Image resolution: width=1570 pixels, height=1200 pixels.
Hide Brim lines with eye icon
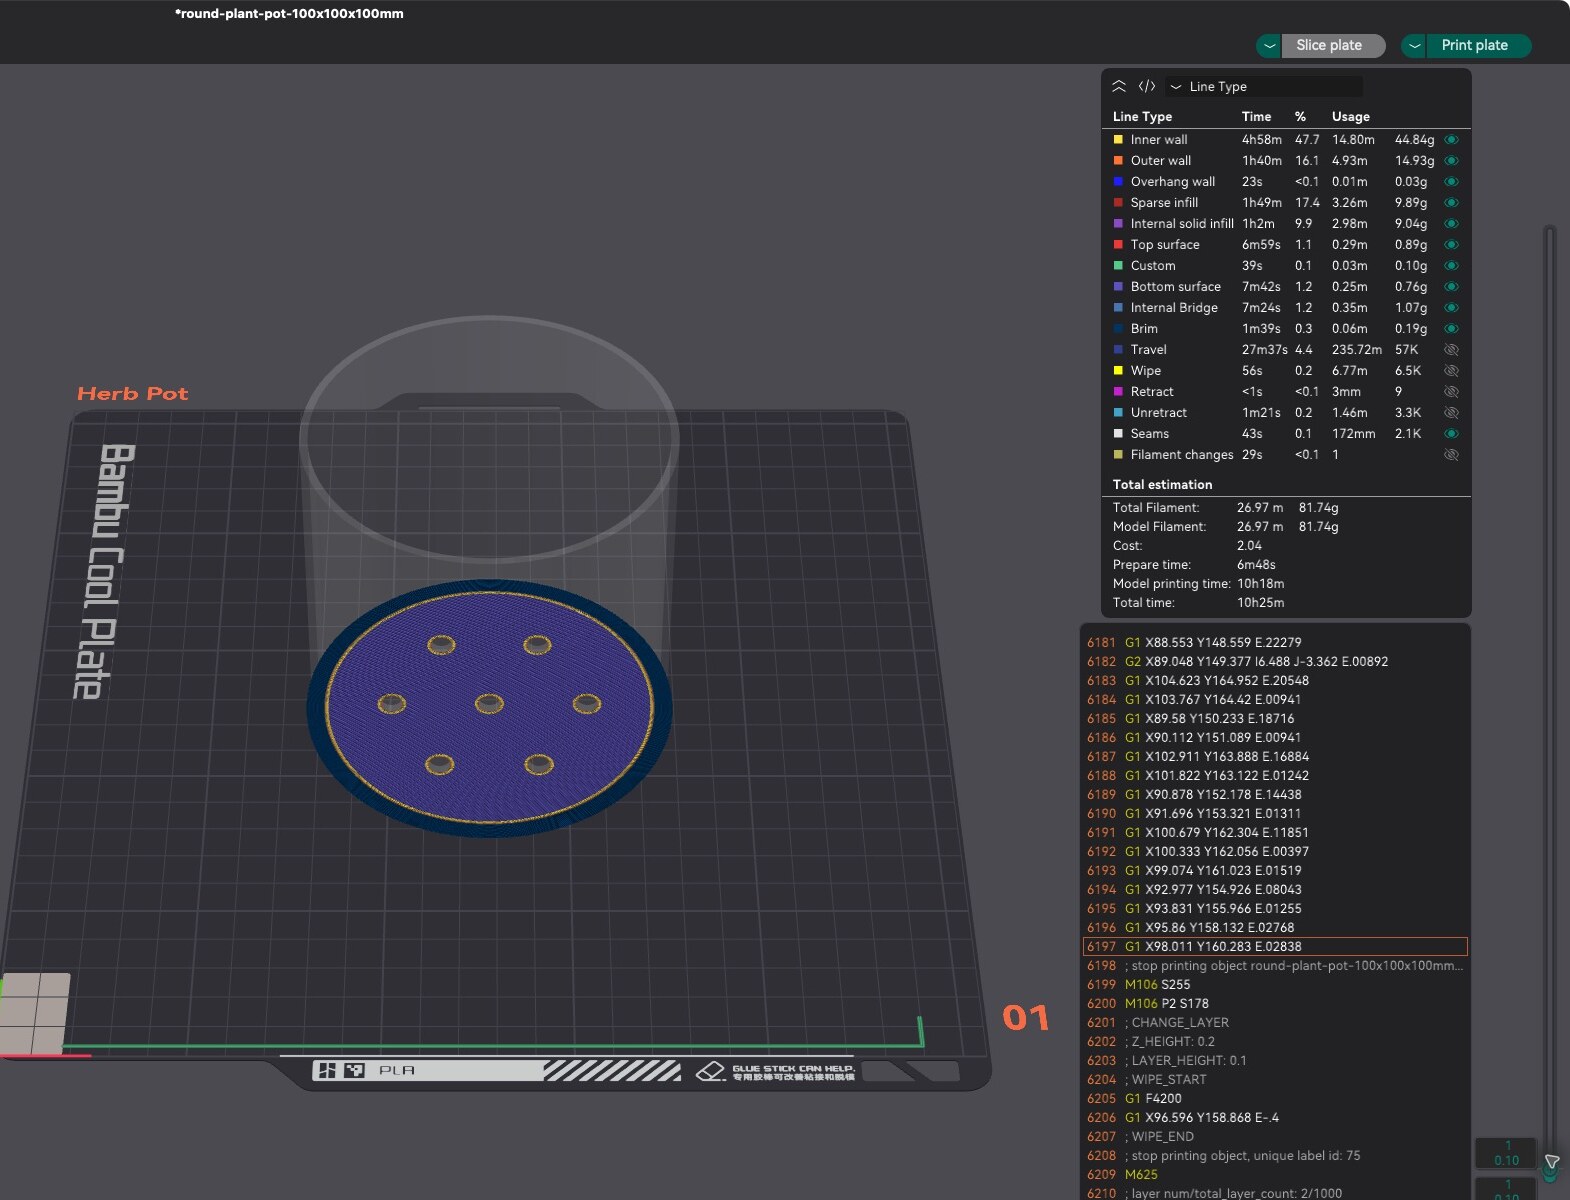tap(1451, 329)
